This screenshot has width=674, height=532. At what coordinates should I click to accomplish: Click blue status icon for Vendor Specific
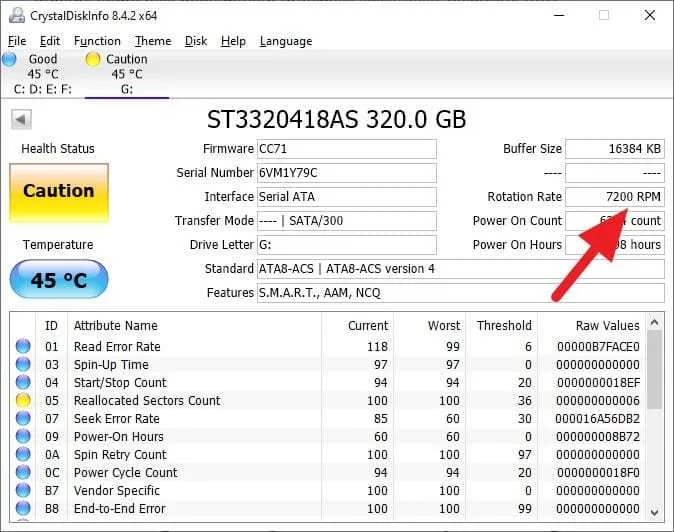pyautogui.click(x=23, y=490)
